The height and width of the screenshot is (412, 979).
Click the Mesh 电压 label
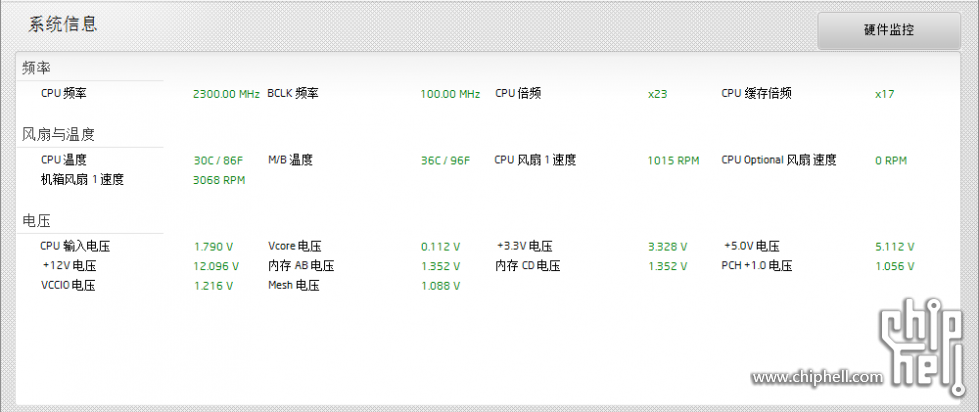293,285
